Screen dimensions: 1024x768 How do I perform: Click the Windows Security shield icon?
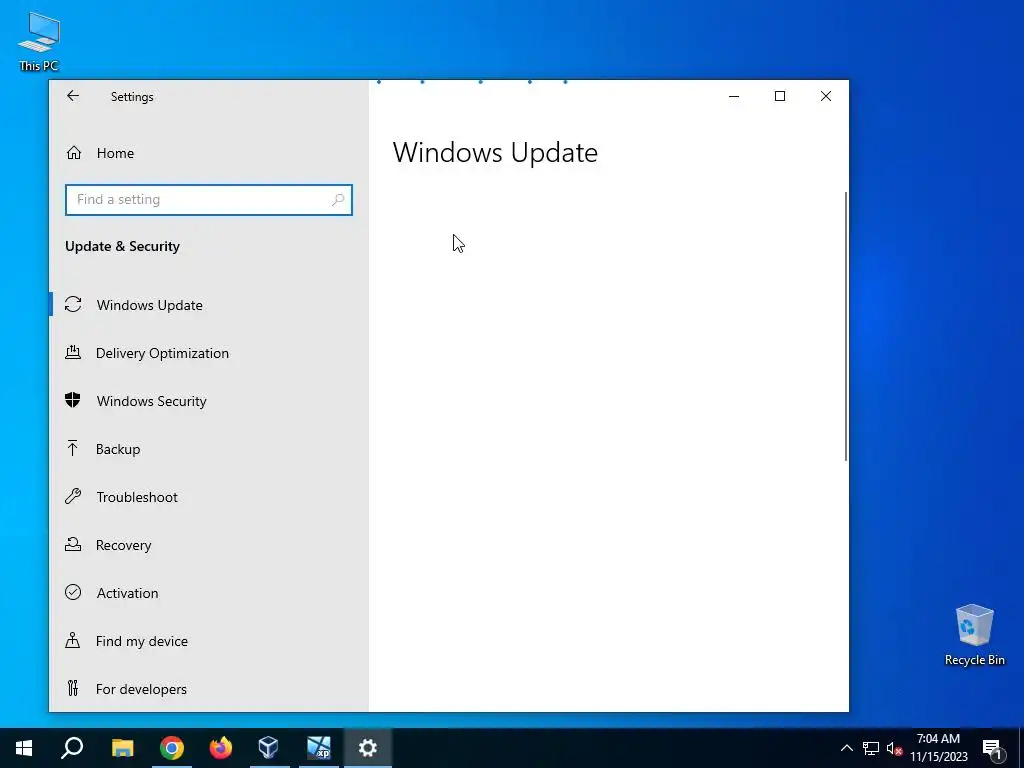(x=72, y=400)
